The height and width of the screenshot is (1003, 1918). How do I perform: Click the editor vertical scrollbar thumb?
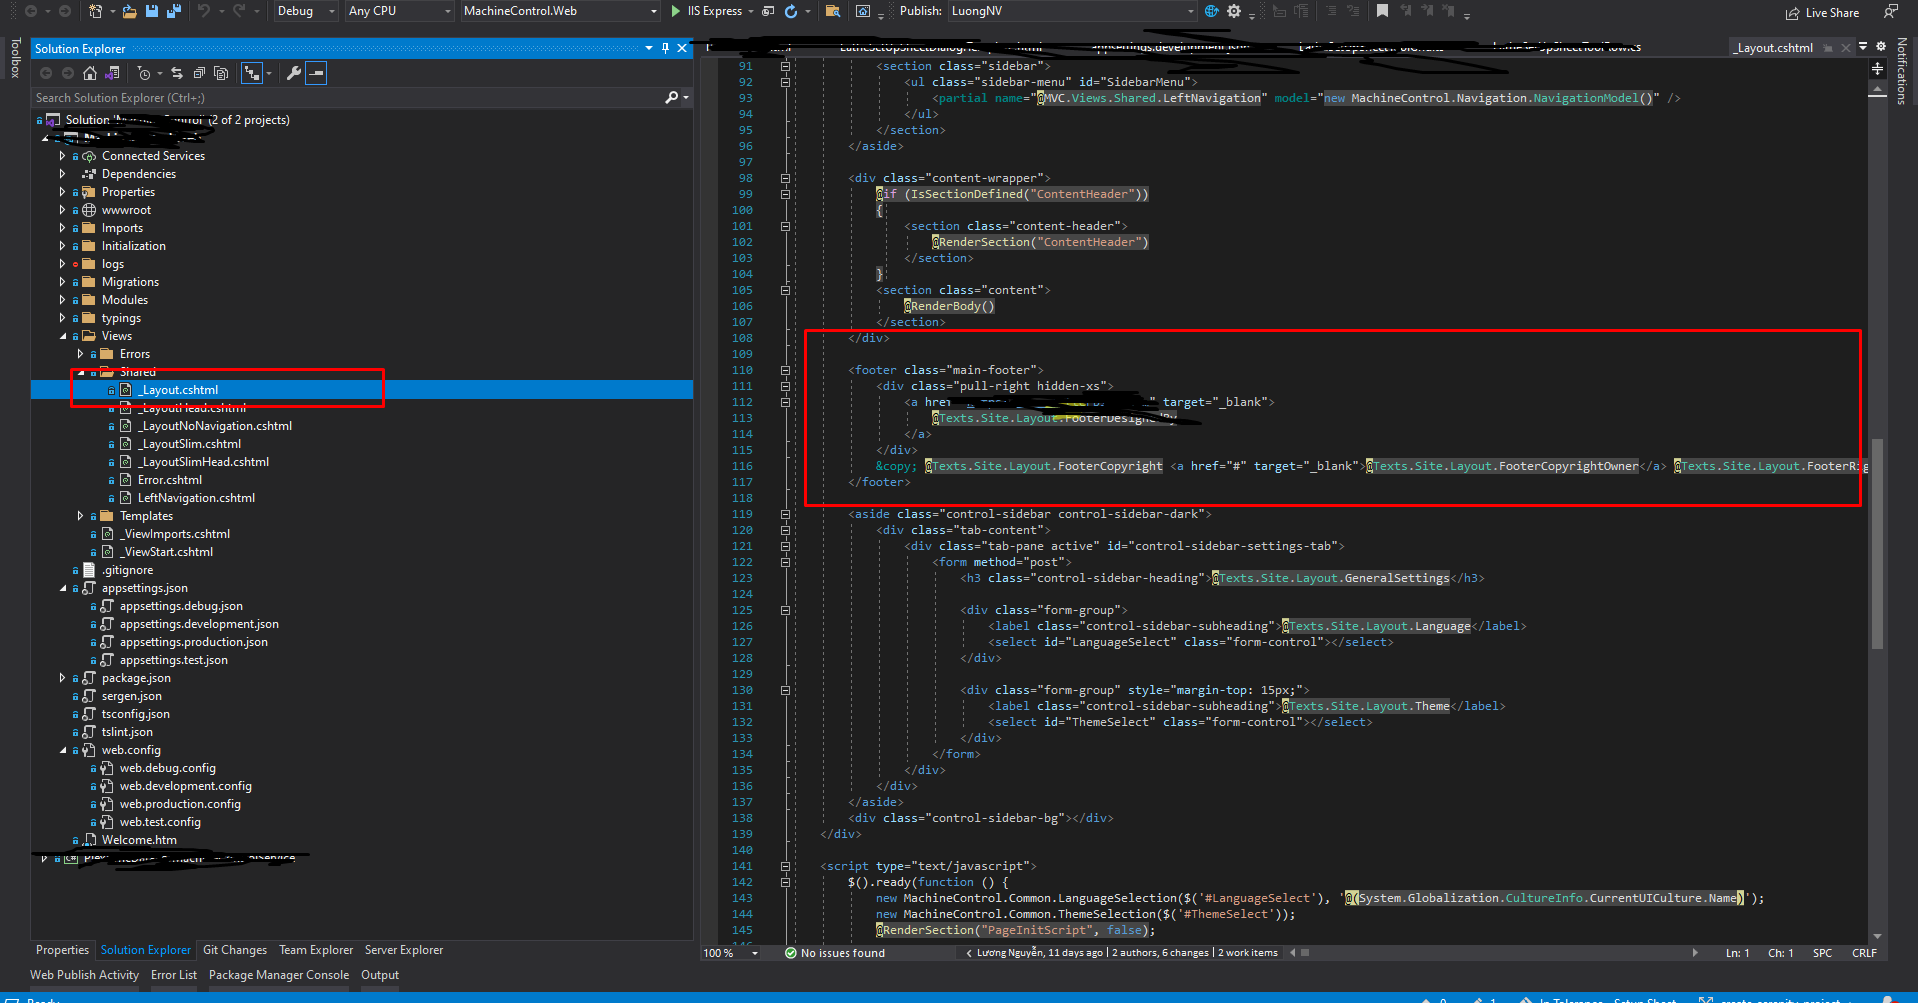[1877, 543]
